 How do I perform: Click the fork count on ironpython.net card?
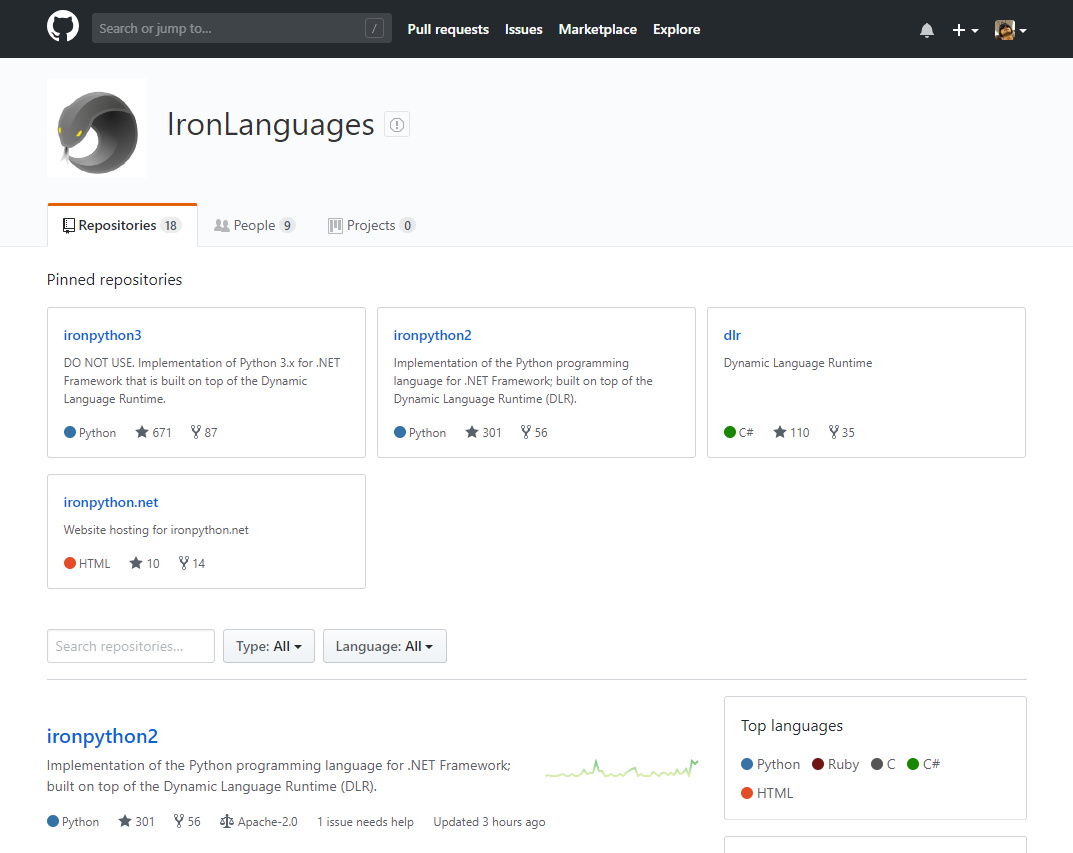pyautogui.click(x=192, y=564)
